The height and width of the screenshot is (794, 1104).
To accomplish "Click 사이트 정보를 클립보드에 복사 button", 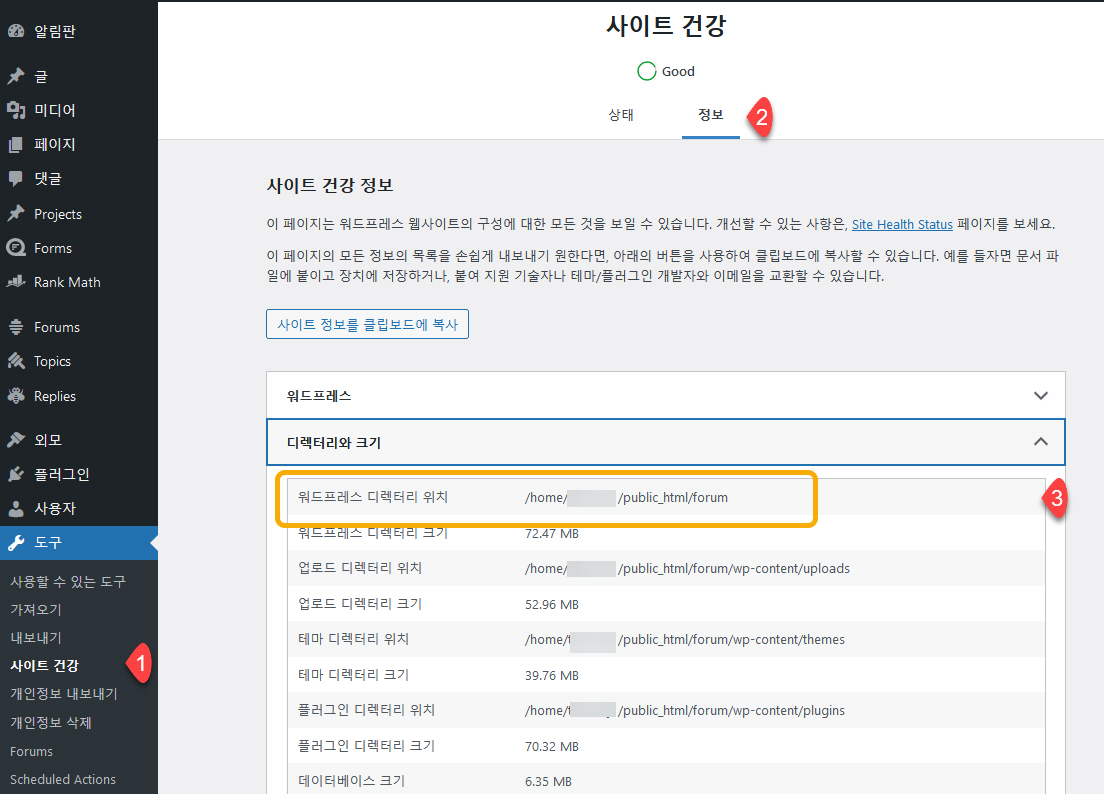I will click(367, 324).
